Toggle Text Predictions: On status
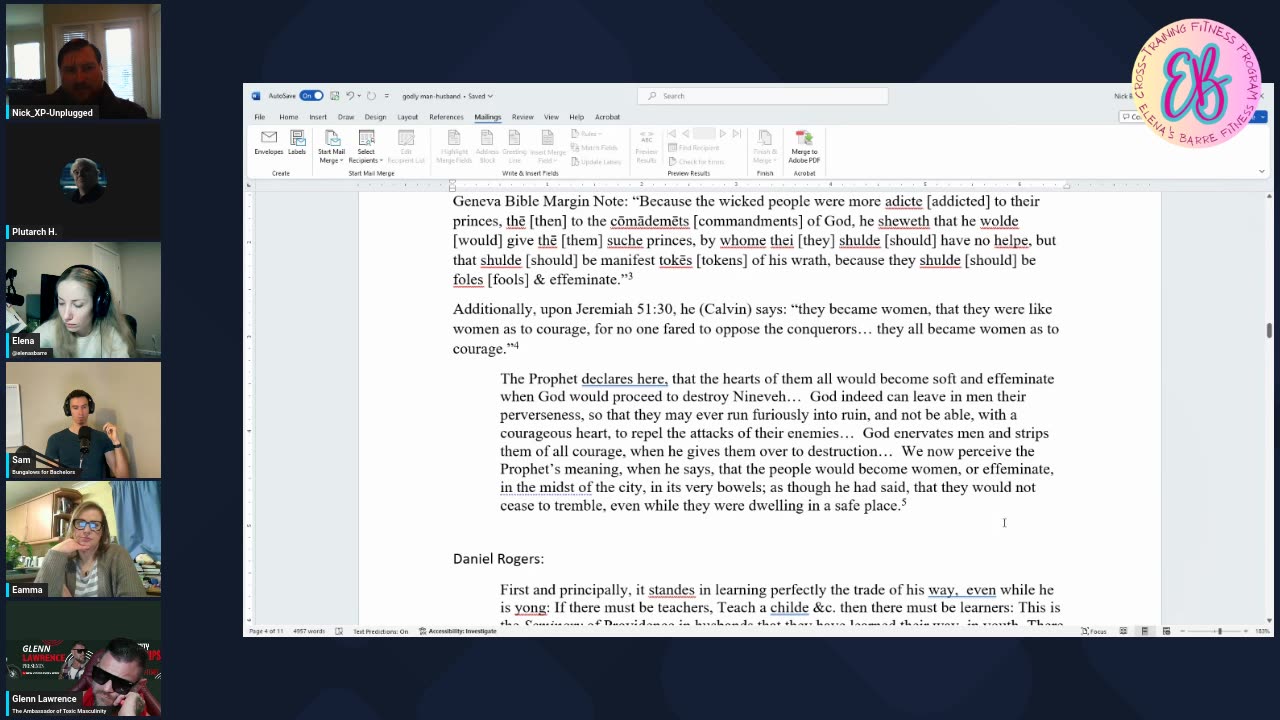 (380, 631)
